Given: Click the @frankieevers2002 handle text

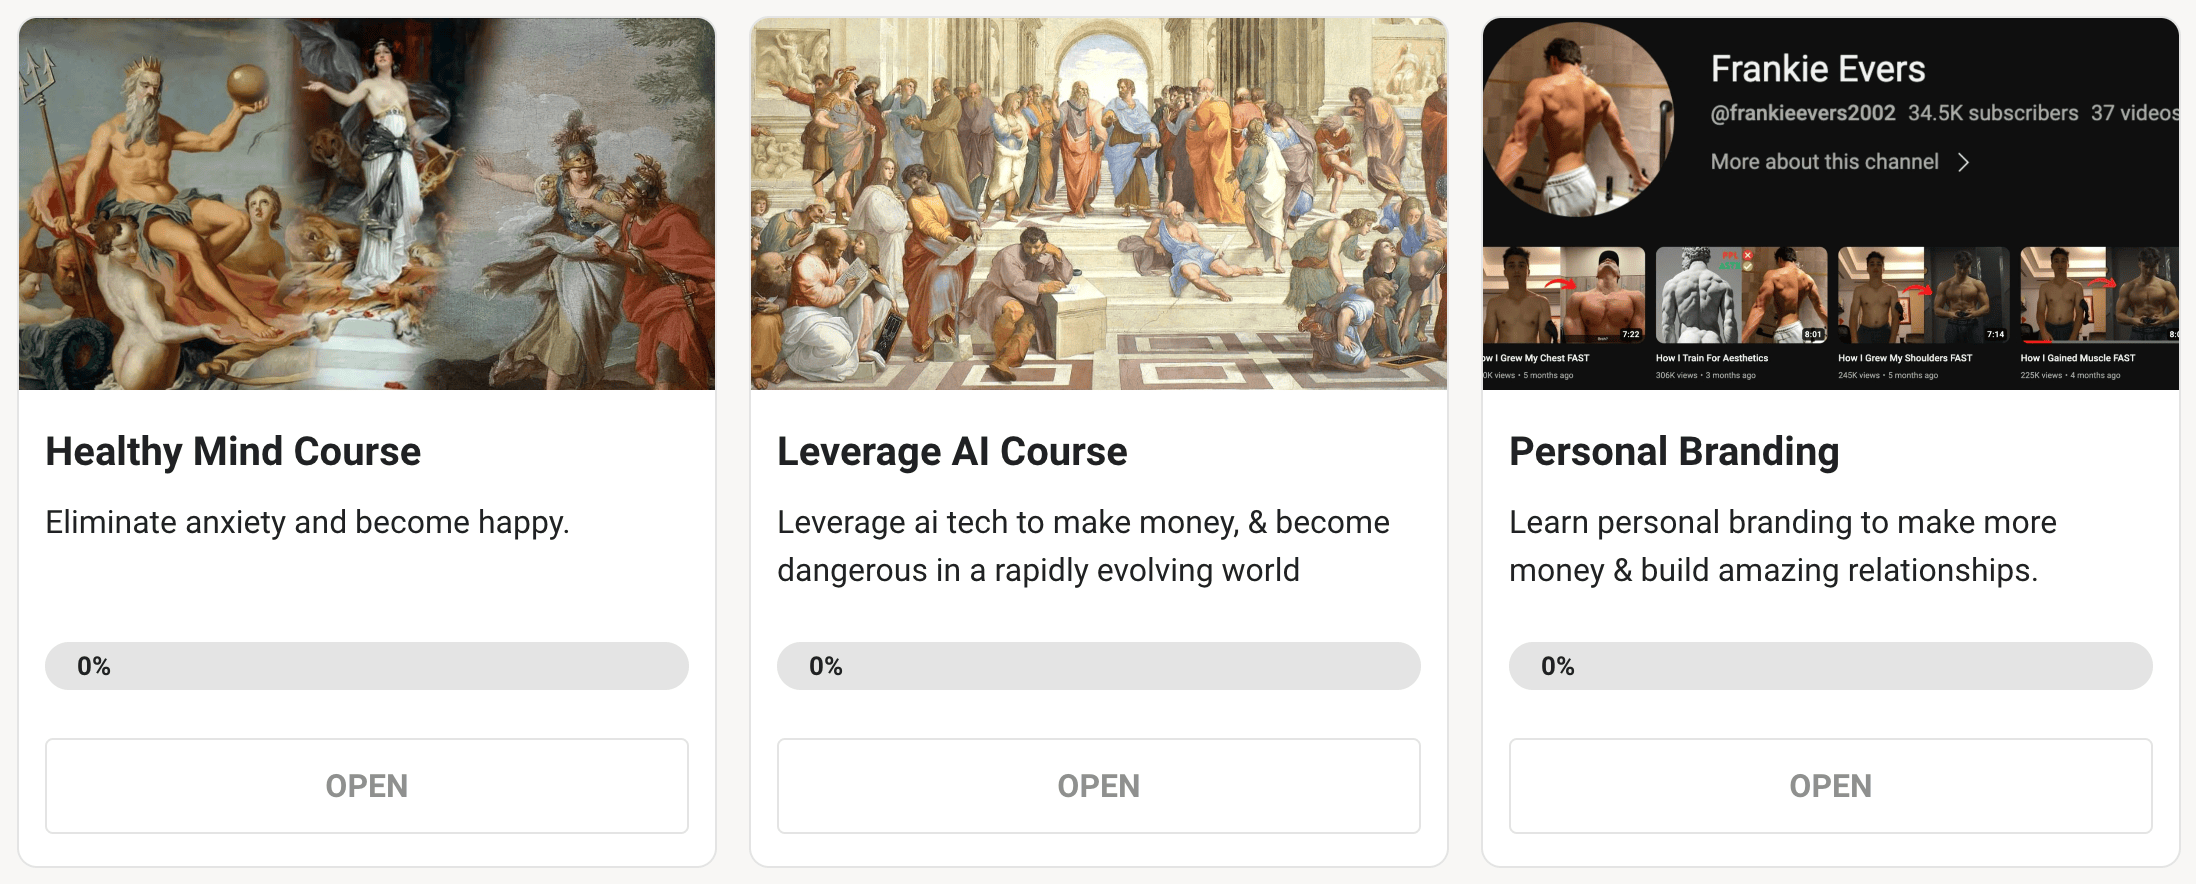Looking at the screenshot, I should (x=1803, y=113).
